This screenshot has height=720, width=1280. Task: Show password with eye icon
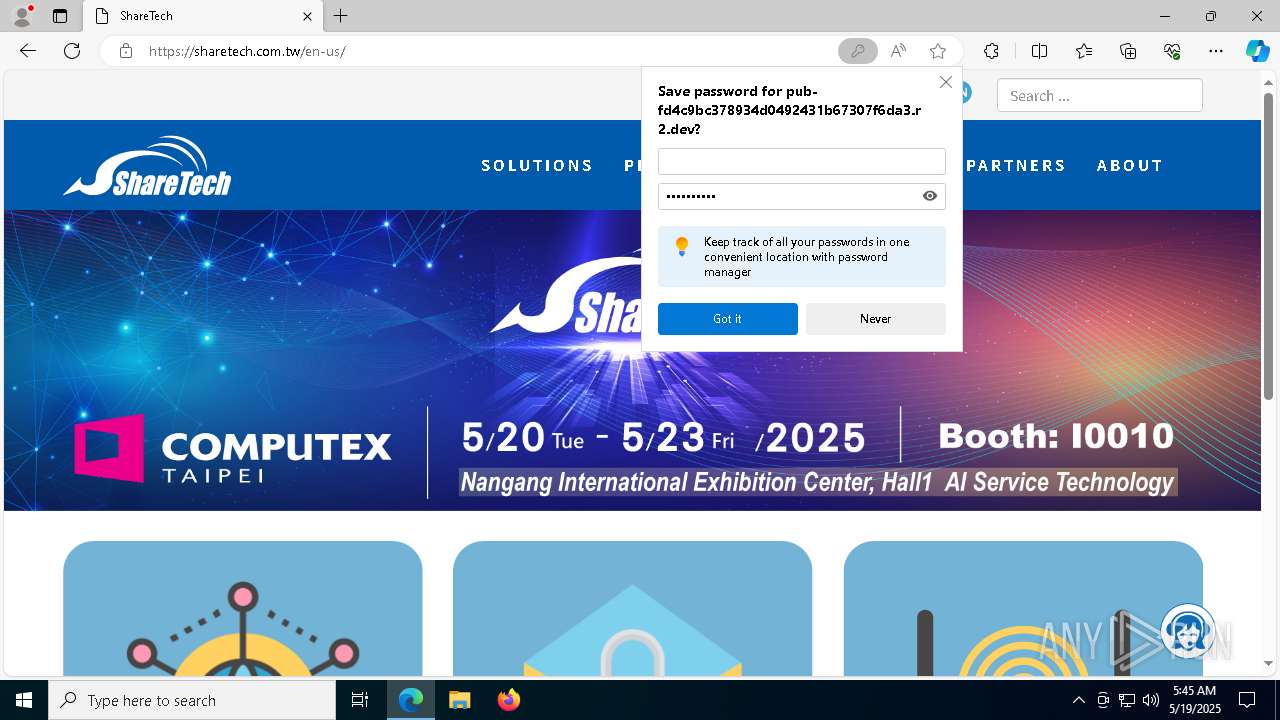tap(930, 196)
